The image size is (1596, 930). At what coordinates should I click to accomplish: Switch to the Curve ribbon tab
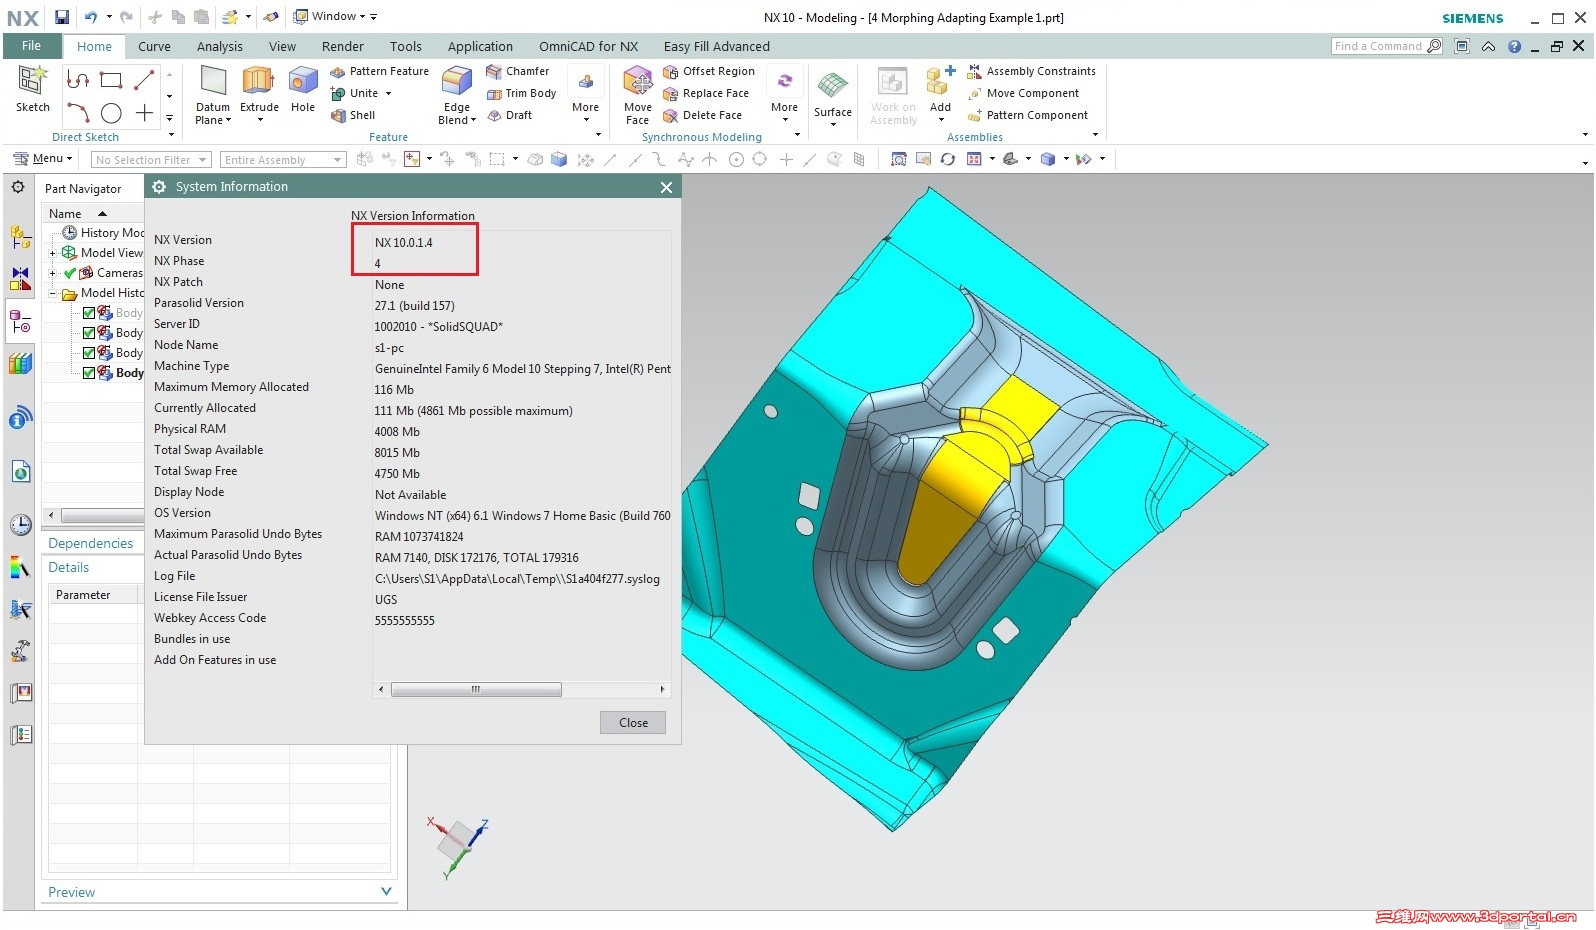154,46
